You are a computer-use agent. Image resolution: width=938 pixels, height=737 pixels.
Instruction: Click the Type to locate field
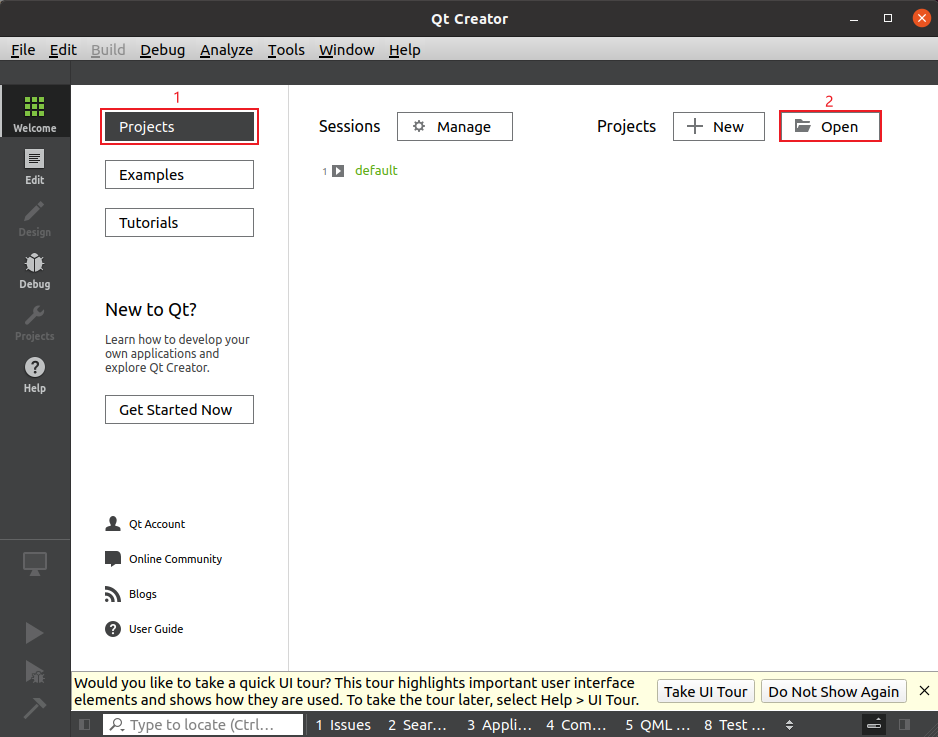203,724
